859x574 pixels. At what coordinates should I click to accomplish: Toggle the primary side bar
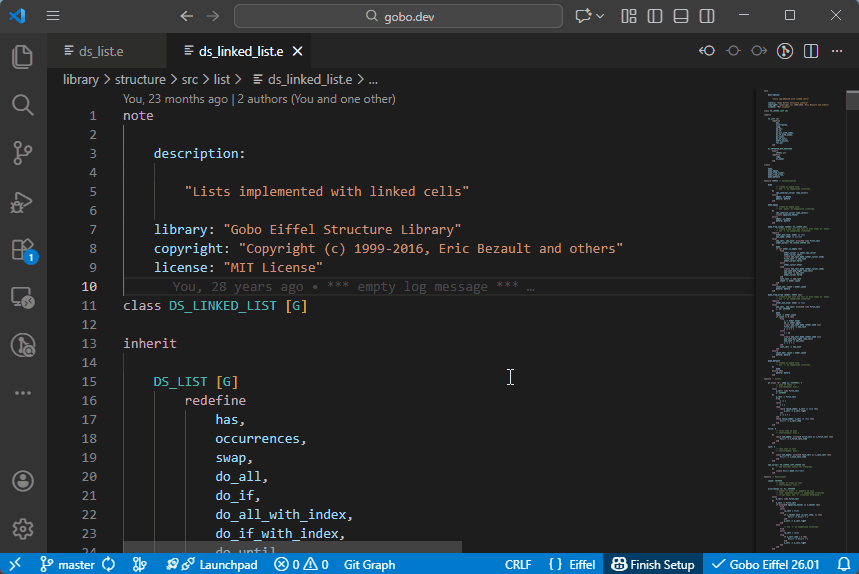point(655,16)
